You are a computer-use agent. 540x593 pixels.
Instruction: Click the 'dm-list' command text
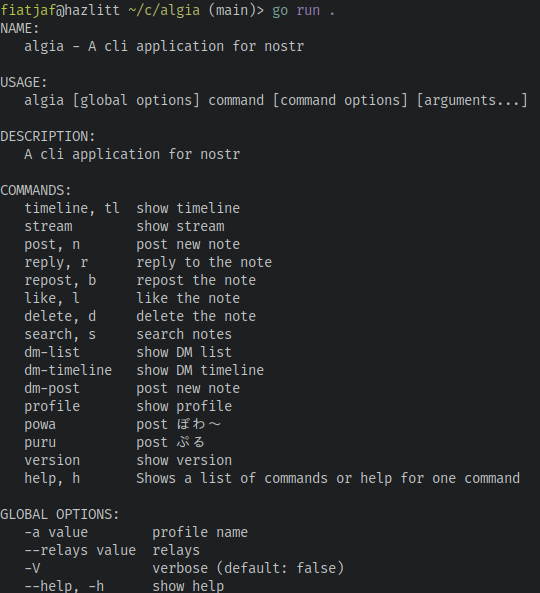click(x=52, y=352)
